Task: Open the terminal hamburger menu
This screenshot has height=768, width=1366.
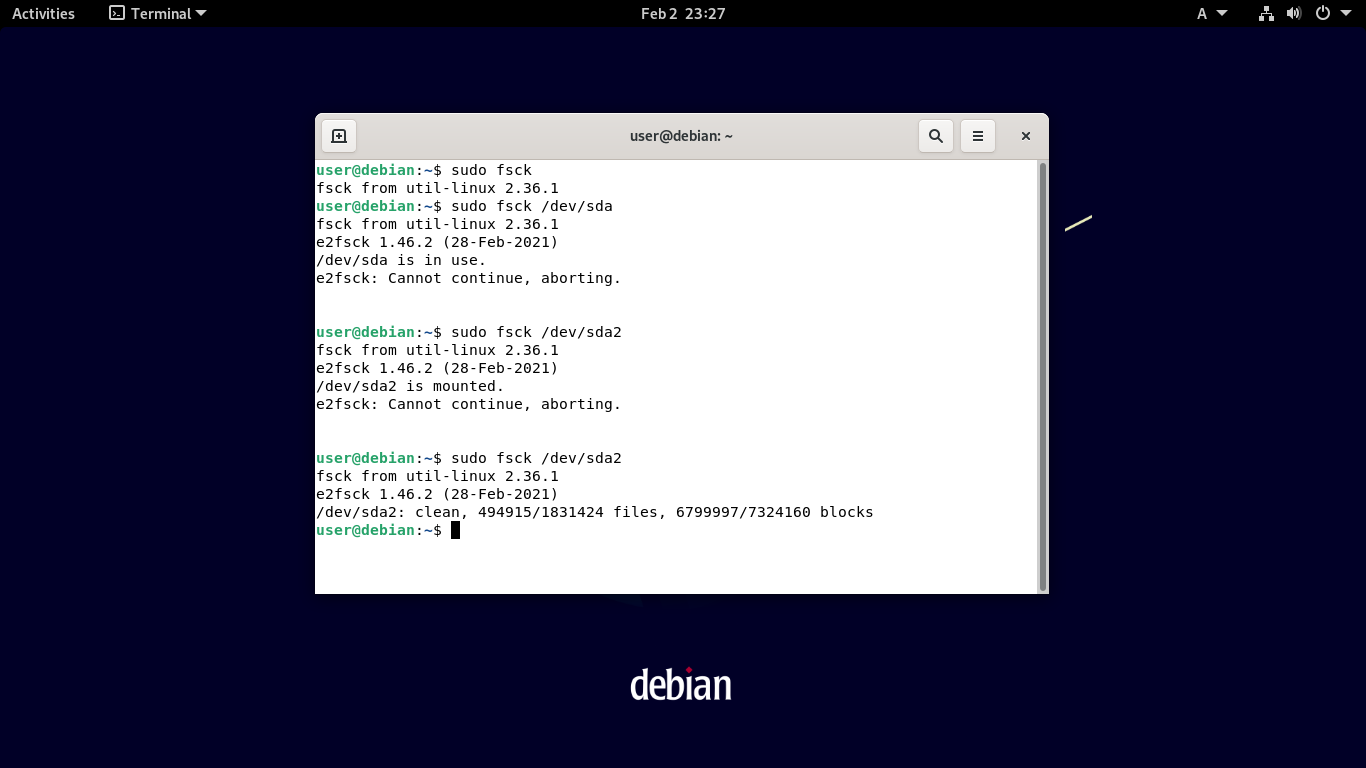Action: [x=978, y=136]
